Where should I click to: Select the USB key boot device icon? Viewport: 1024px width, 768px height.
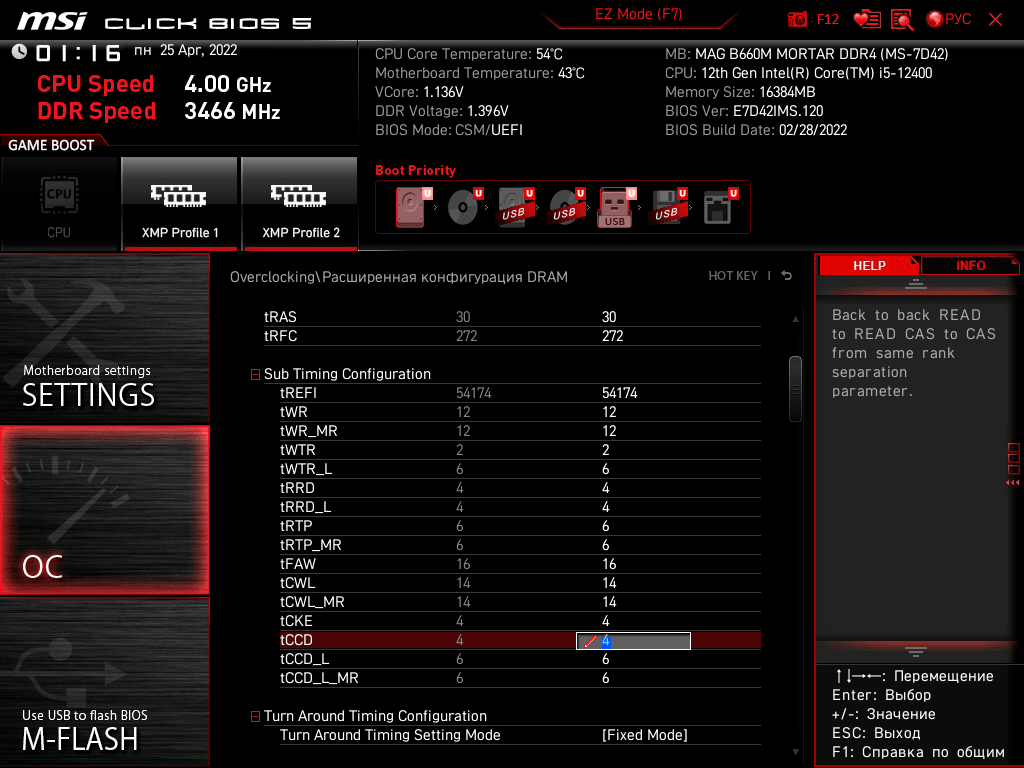pyautogui.click(x=616, y=208)
